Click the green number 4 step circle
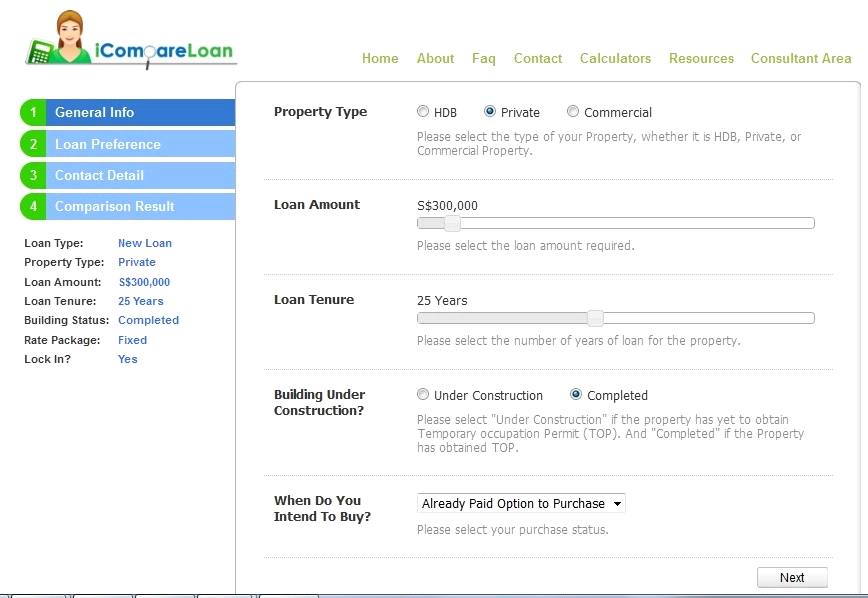The height and width of the screenshot is (598, 868). pos(33,206)
